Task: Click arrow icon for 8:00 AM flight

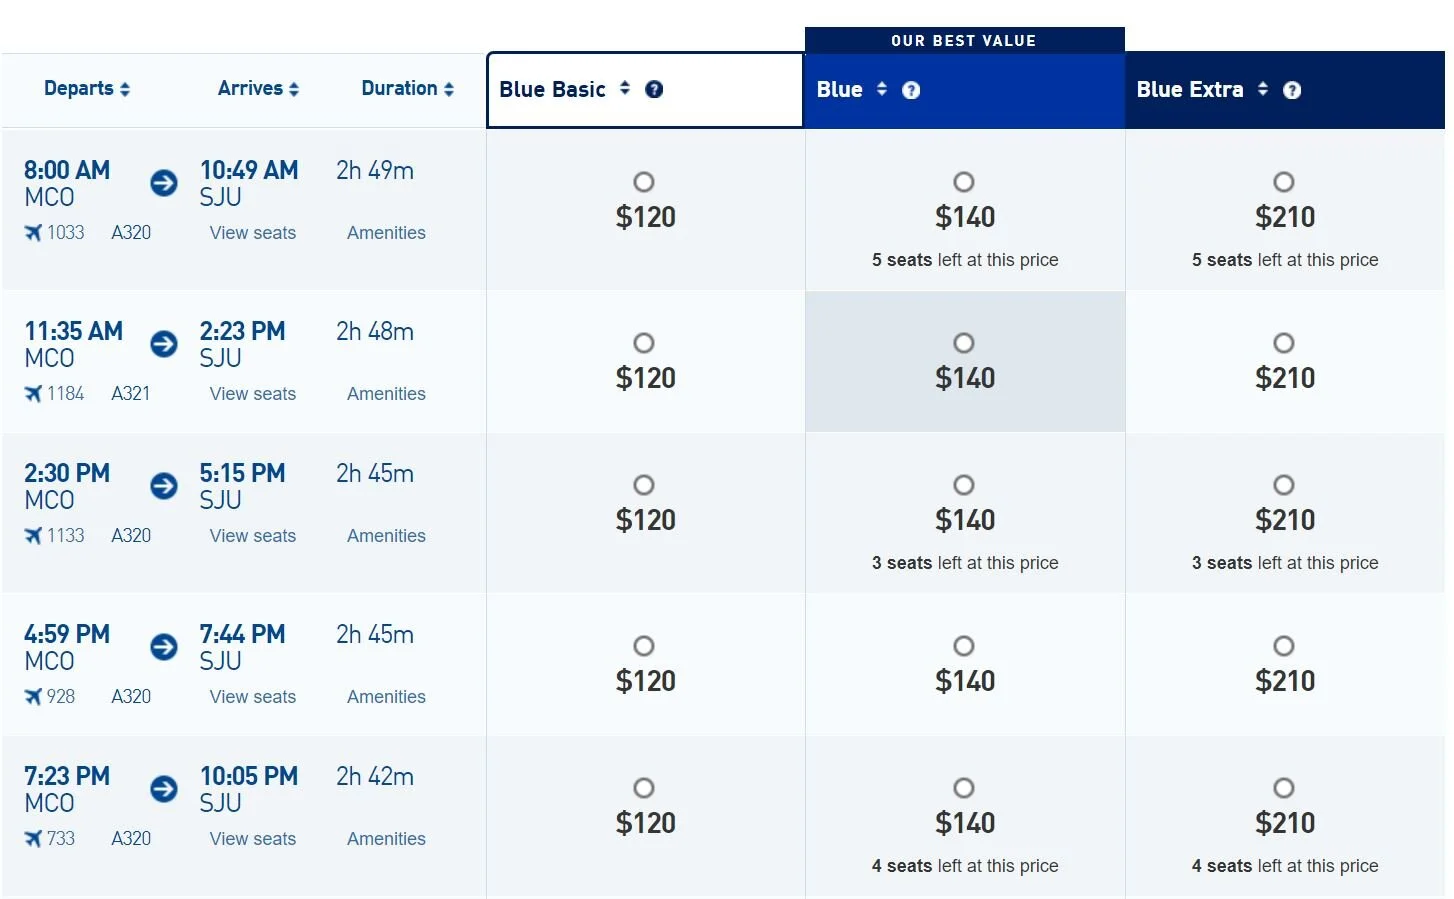Action: click(164, 183)
